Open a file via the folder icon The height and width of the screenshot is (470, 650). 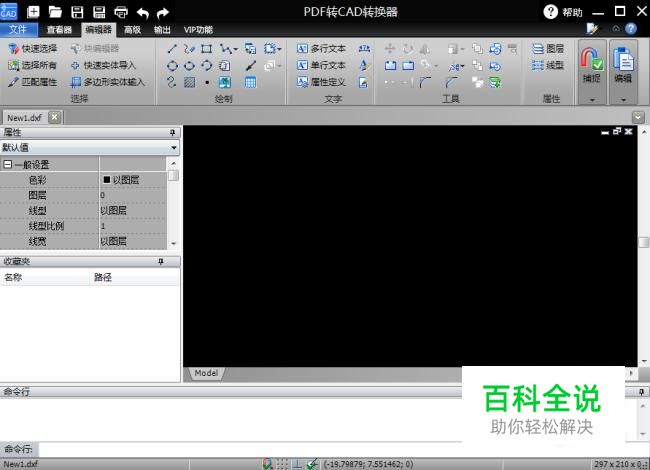55,12
